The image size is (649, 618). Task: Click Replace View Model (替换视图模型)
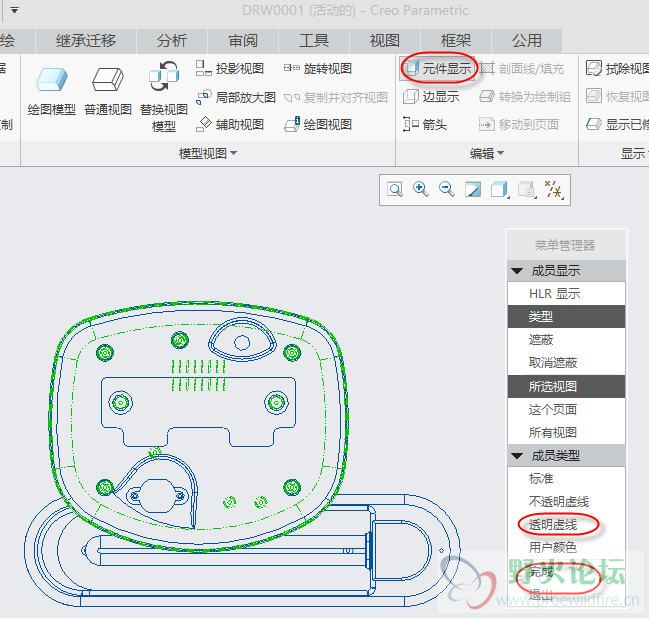164,97
